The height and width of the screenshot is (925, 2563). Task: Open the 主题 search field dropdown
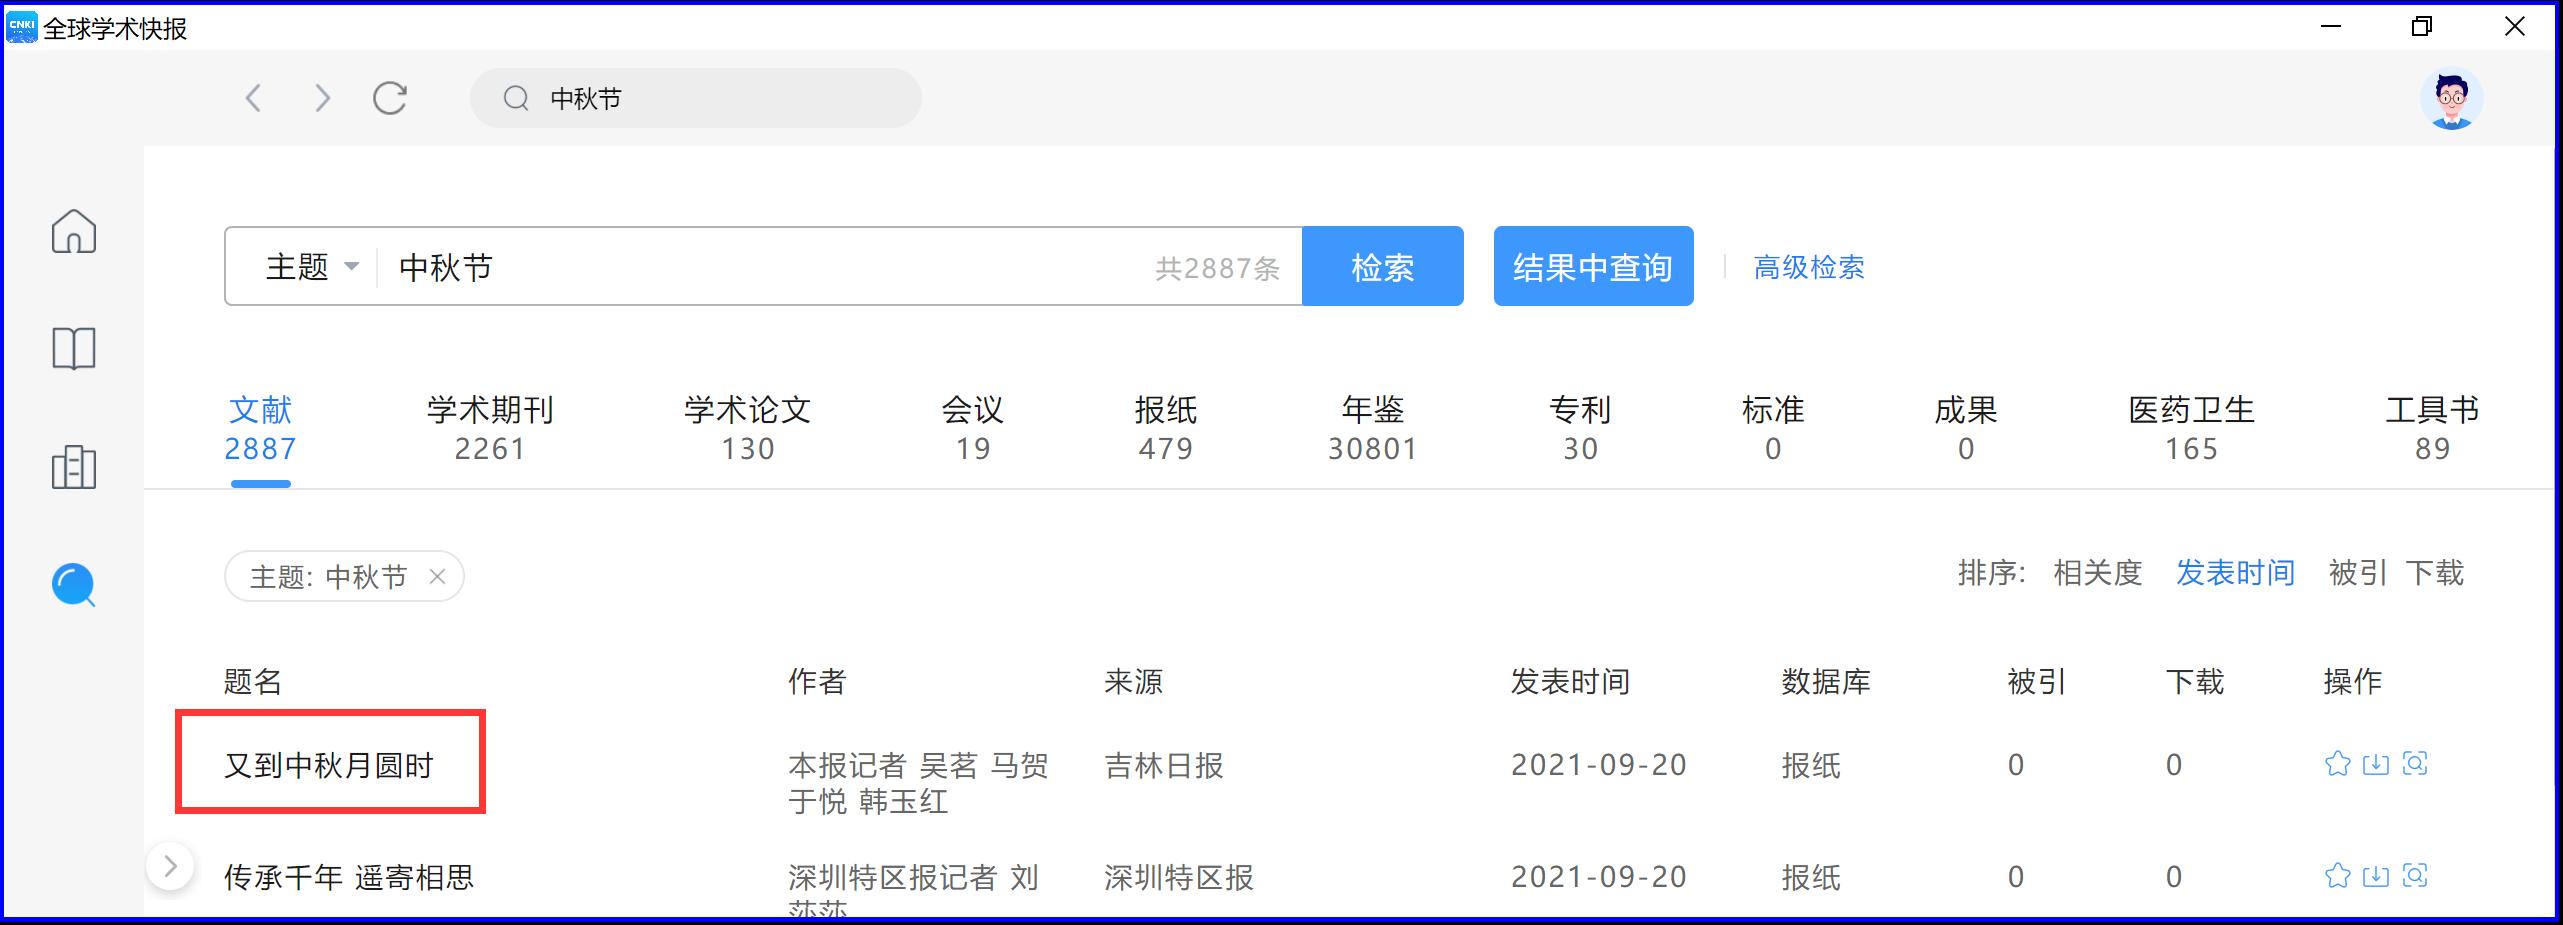click(311, 267)
